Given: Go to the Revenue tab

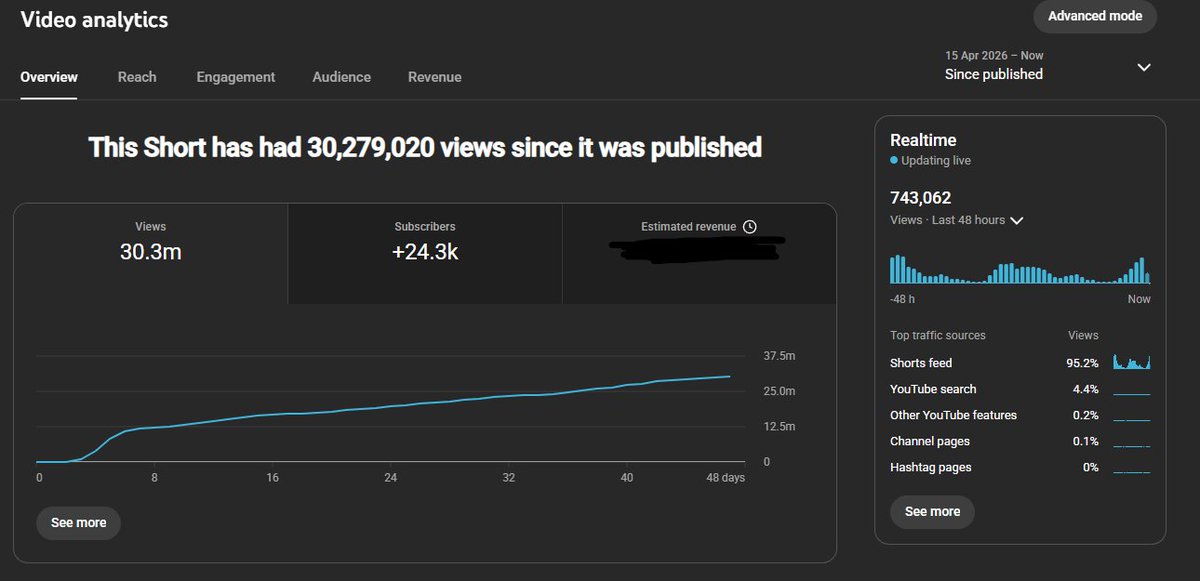Looking at the screenshot, I should click(435, 77).
